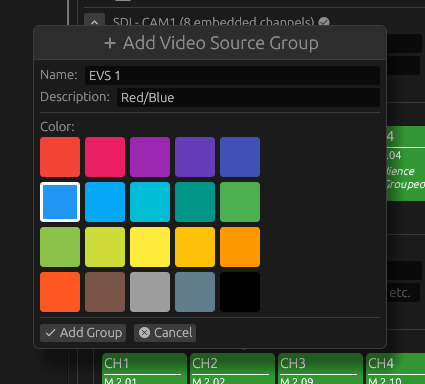Click the Description field containing Red/Blue

click(248, 97)
